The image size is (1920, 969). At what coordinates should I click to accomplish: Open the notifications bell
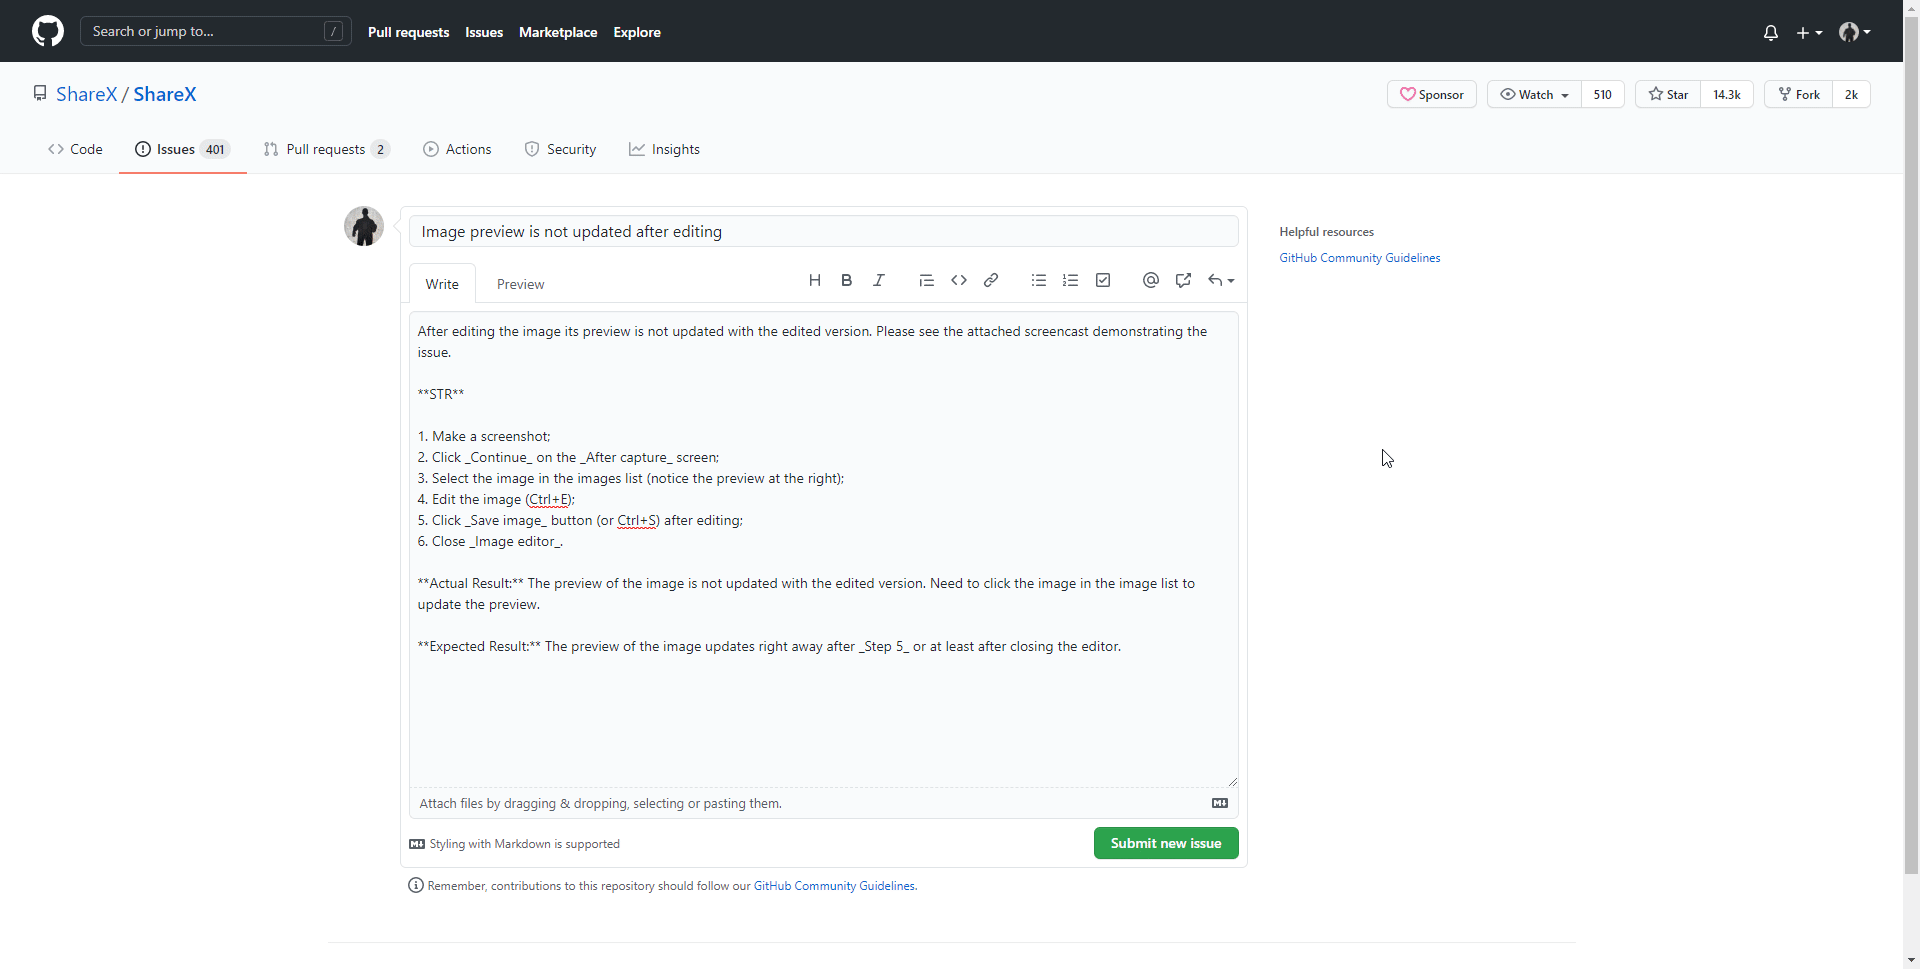coord(1771,32)
